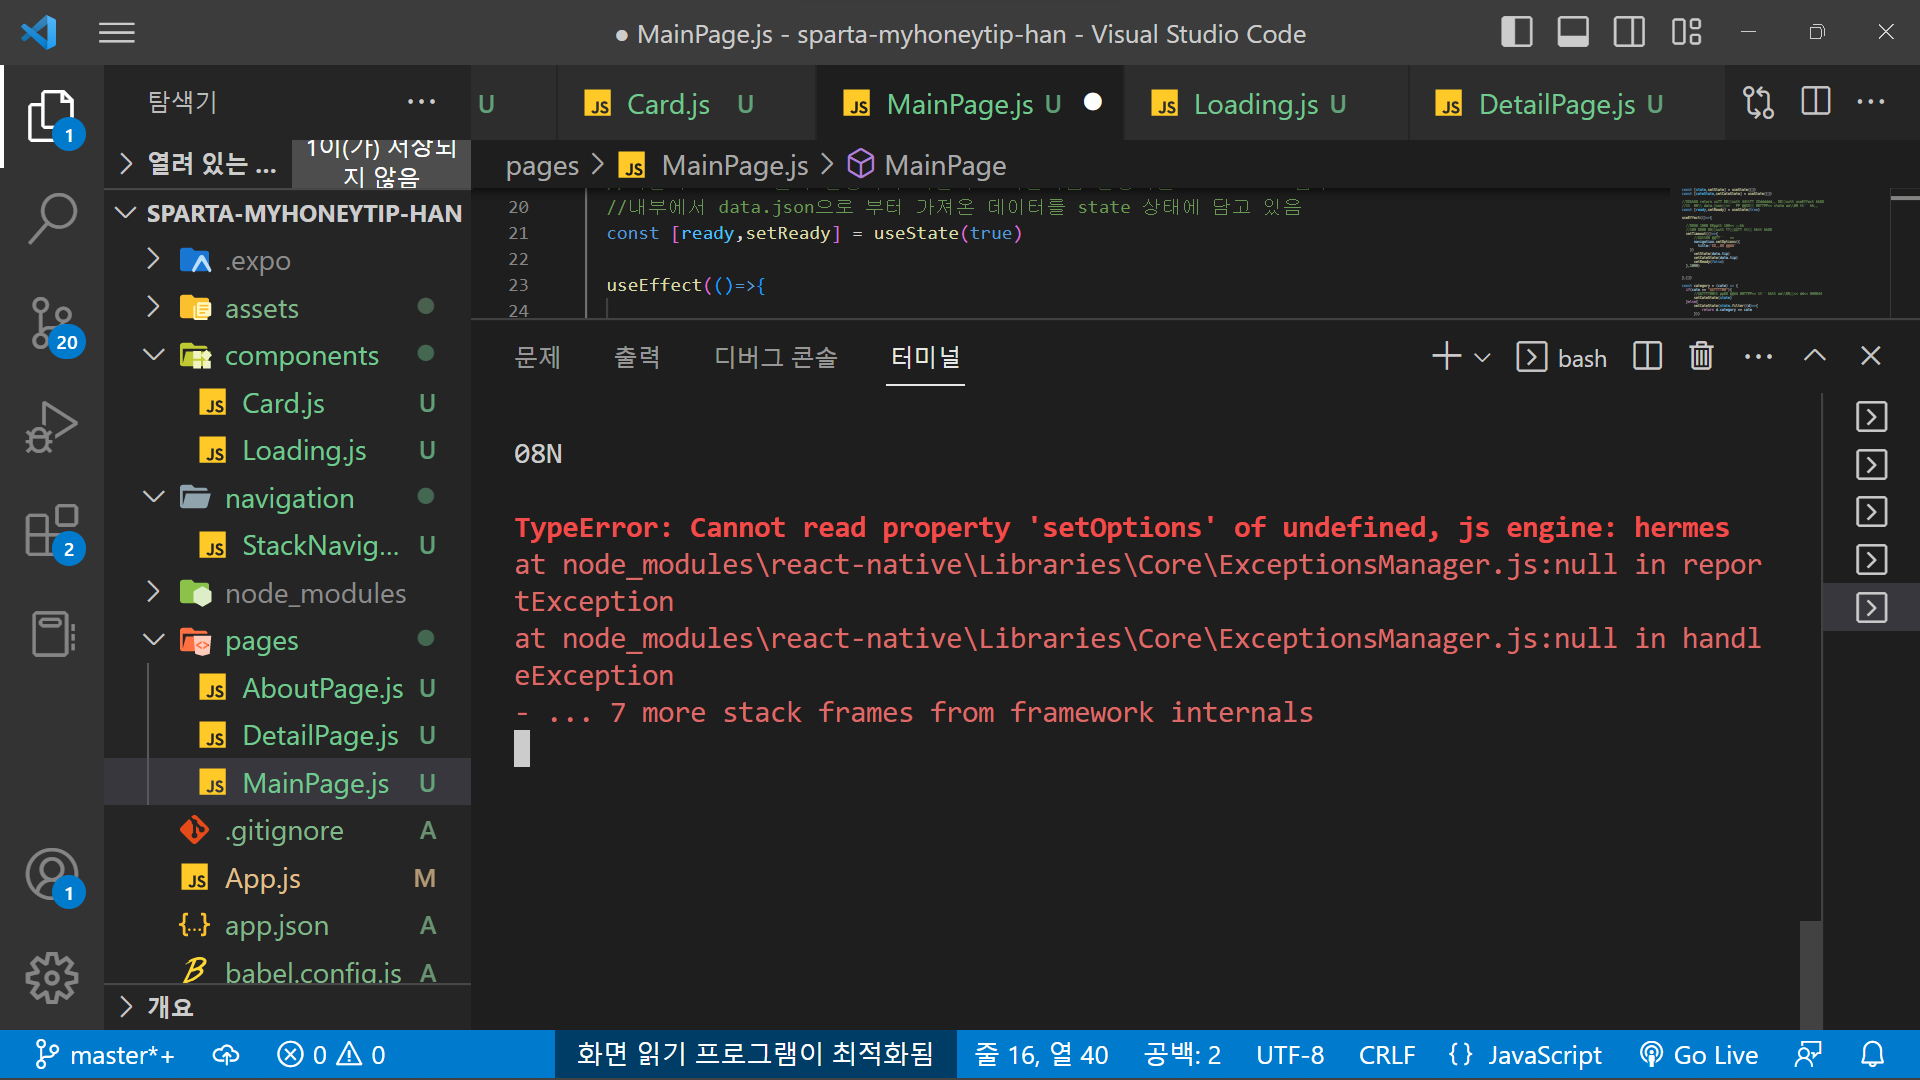This screenshot has width=1920, height=1080.
Task: Open the Loading.js editor tab
Action: pos(1266,103)
